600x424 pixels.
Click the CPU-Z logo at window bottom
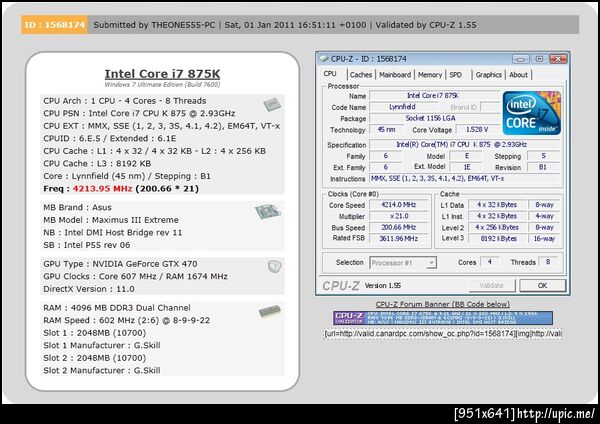pyautogui.click(x=341, y=286)
